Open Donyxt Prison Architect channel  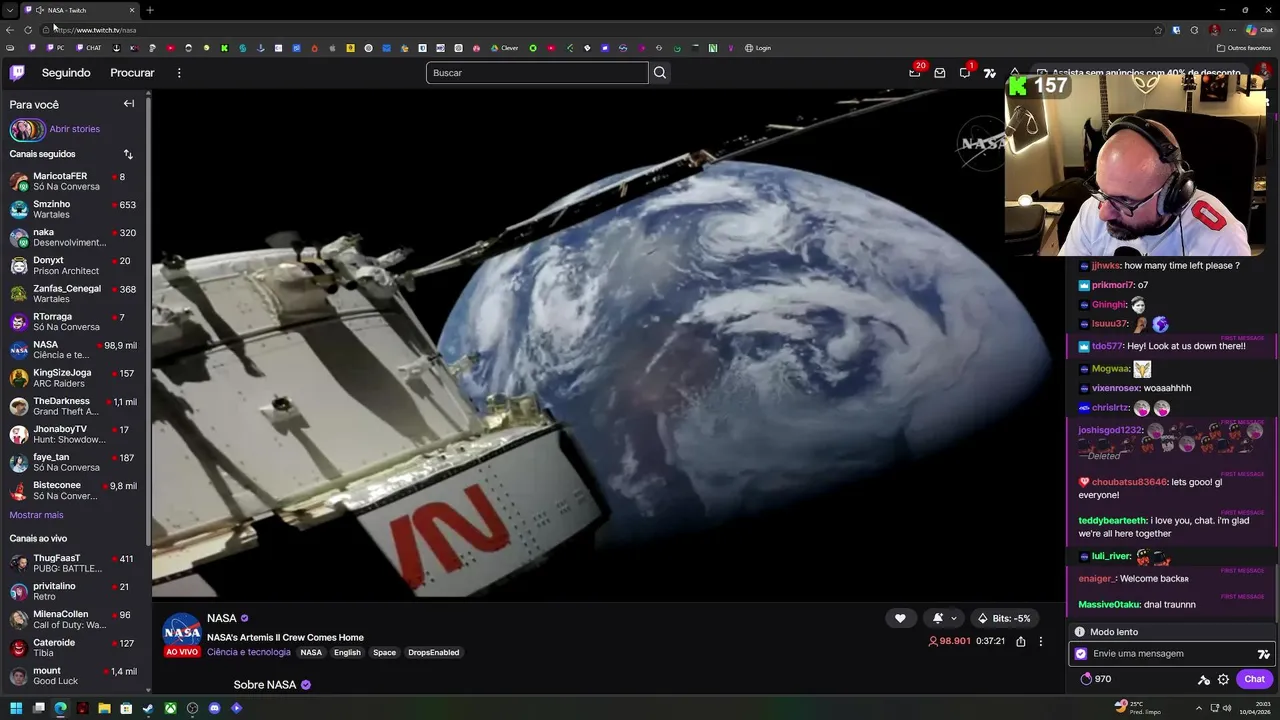point(75,265)
